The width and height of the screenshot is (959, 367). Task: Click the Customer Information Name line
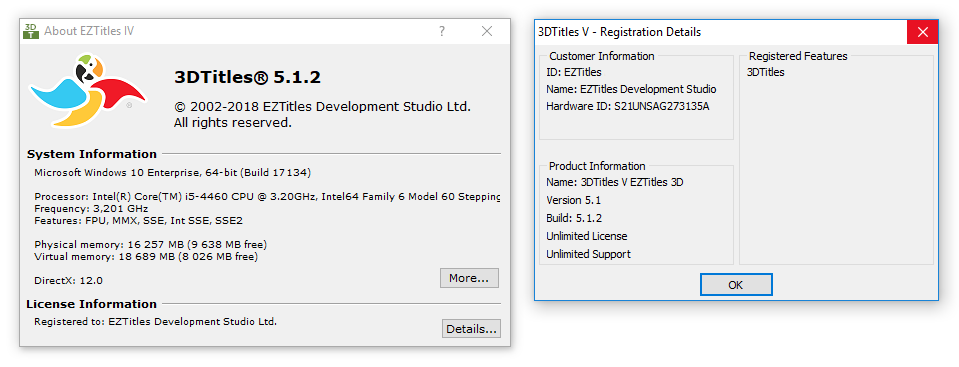pyautogui.click(x=631, y=89)
